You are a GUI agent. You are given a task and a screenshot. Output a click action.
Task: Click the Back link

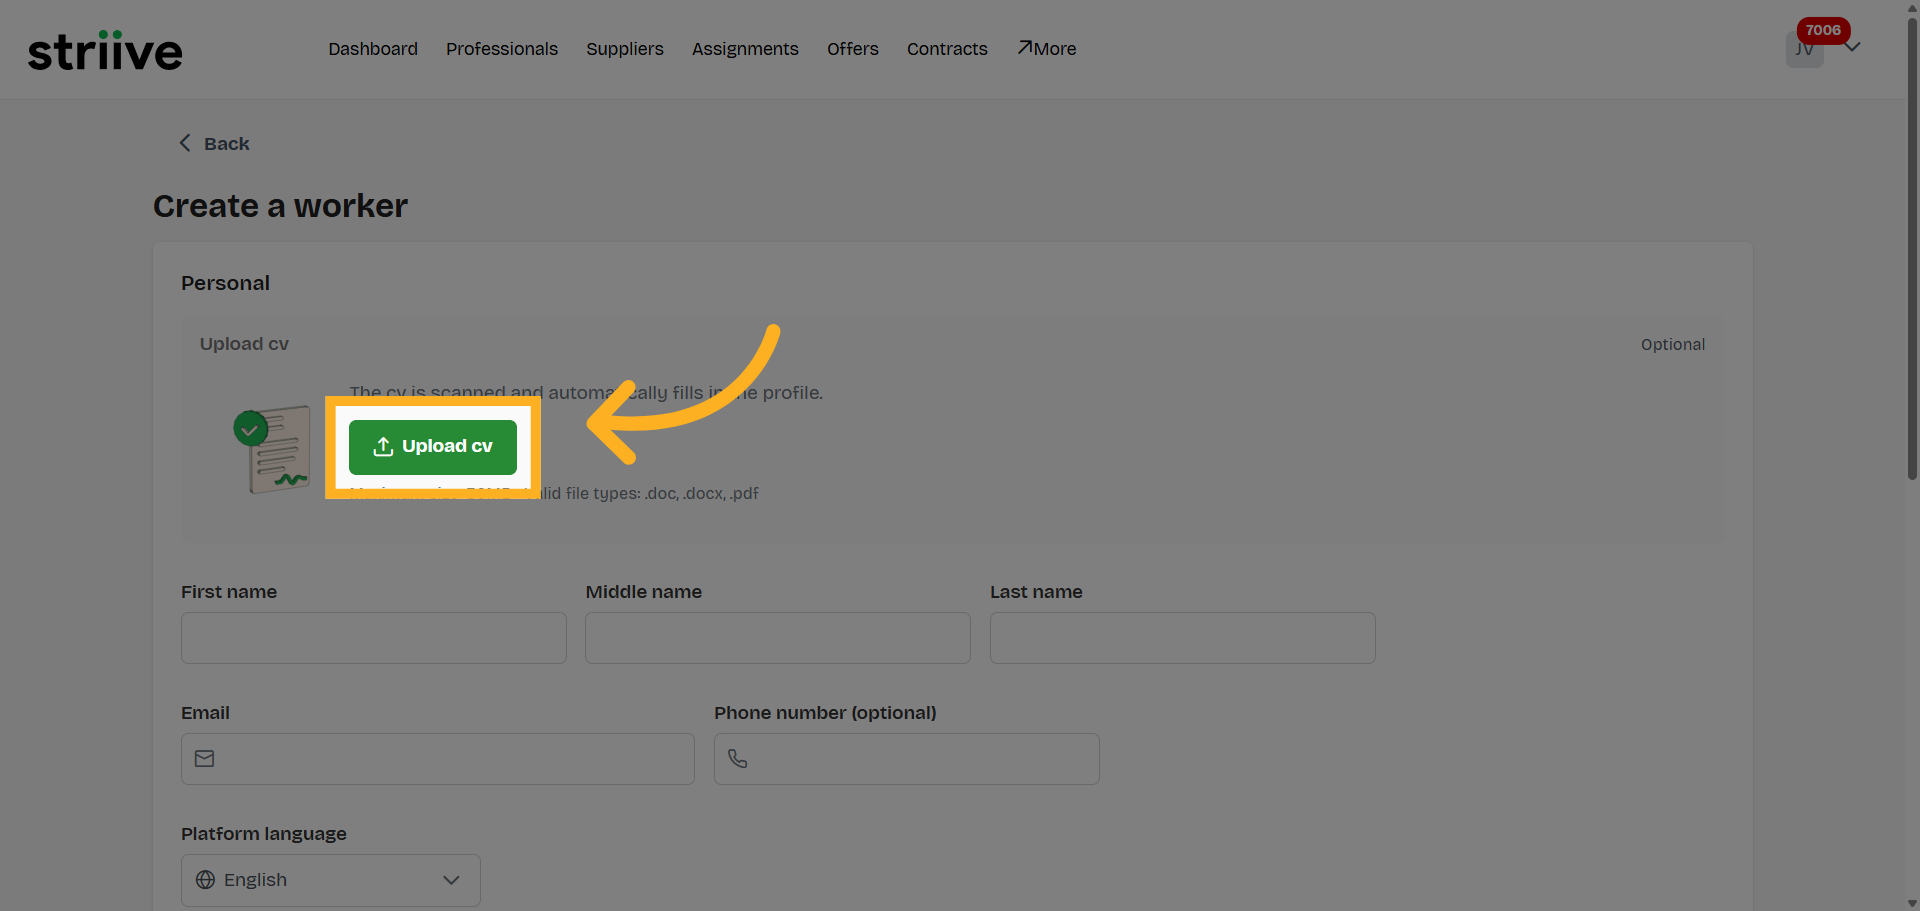(227, 144)
